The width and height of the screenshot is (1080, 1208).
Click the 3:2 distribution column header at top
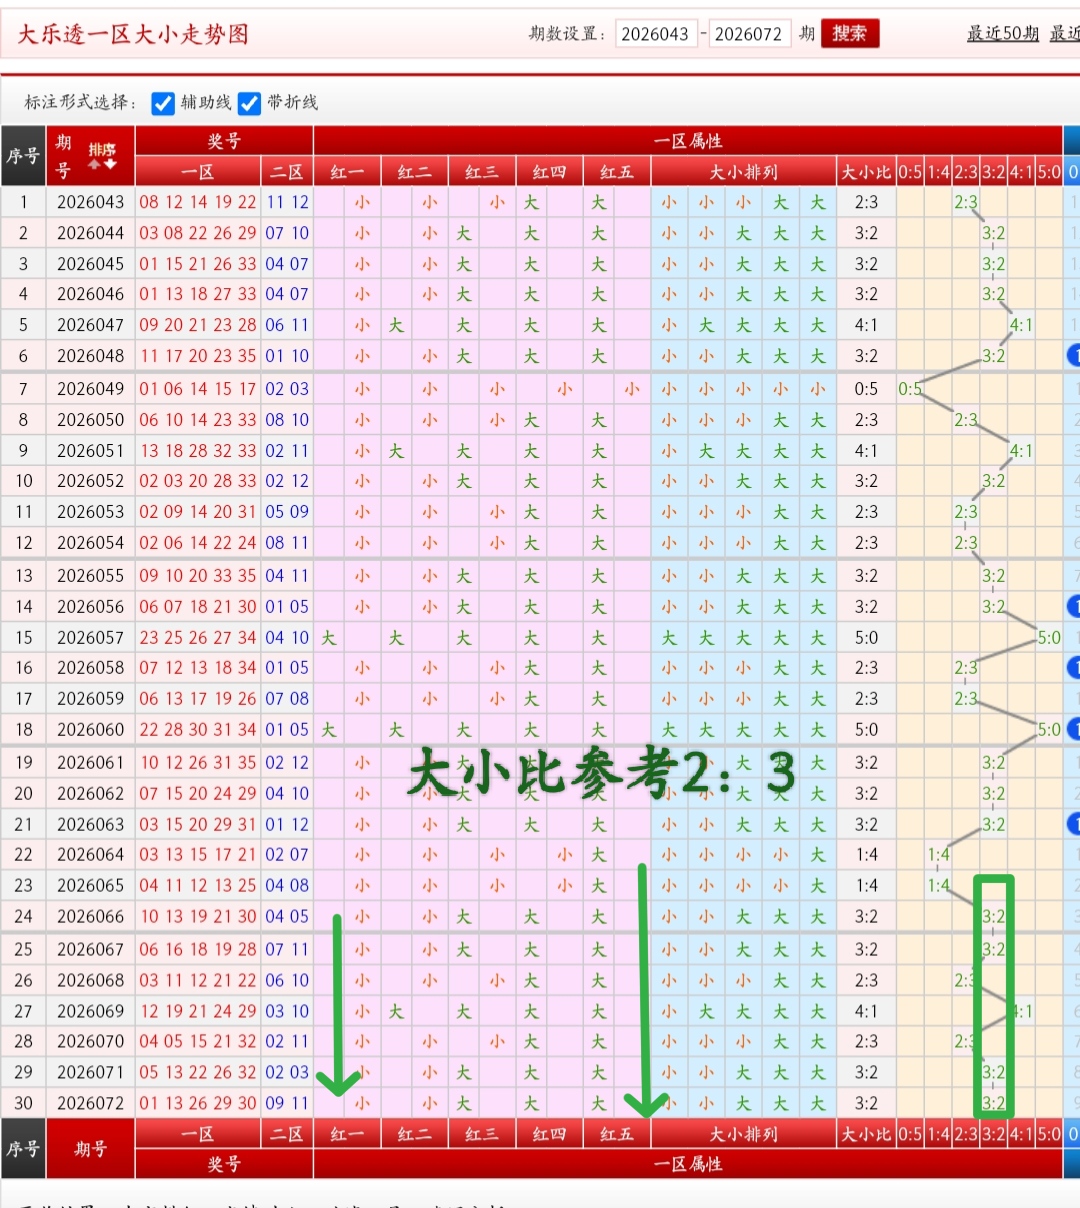[993, 172]
